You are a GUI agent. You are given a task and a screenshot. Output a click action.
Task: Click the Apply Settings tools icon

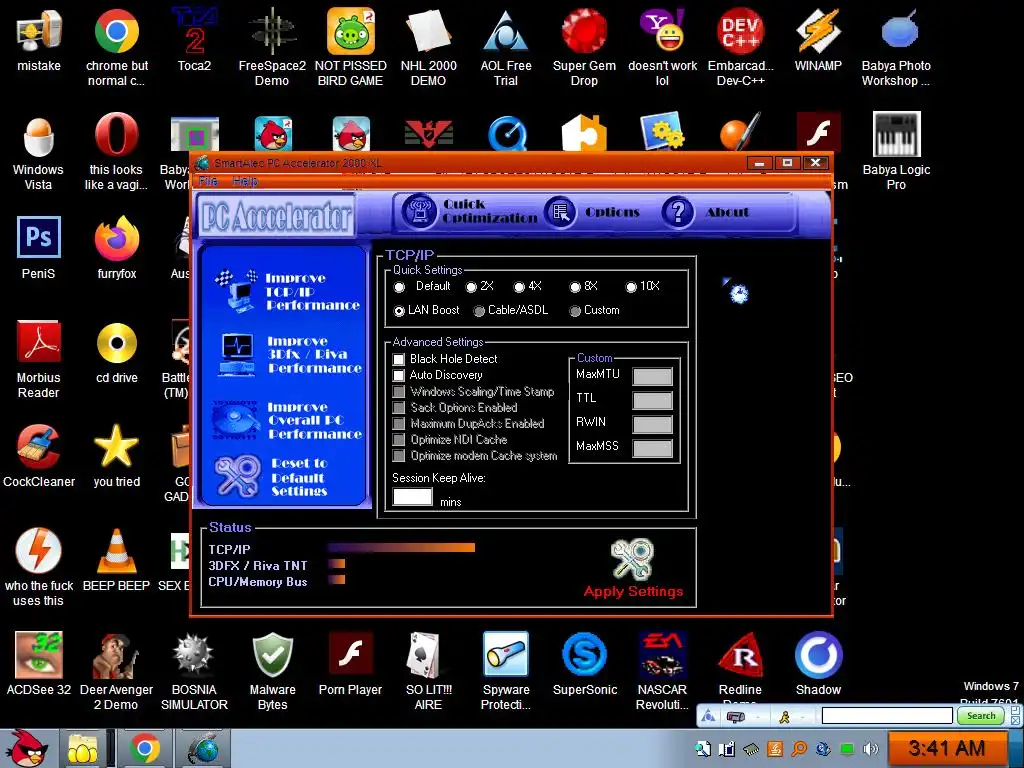[x=632, y=559]
